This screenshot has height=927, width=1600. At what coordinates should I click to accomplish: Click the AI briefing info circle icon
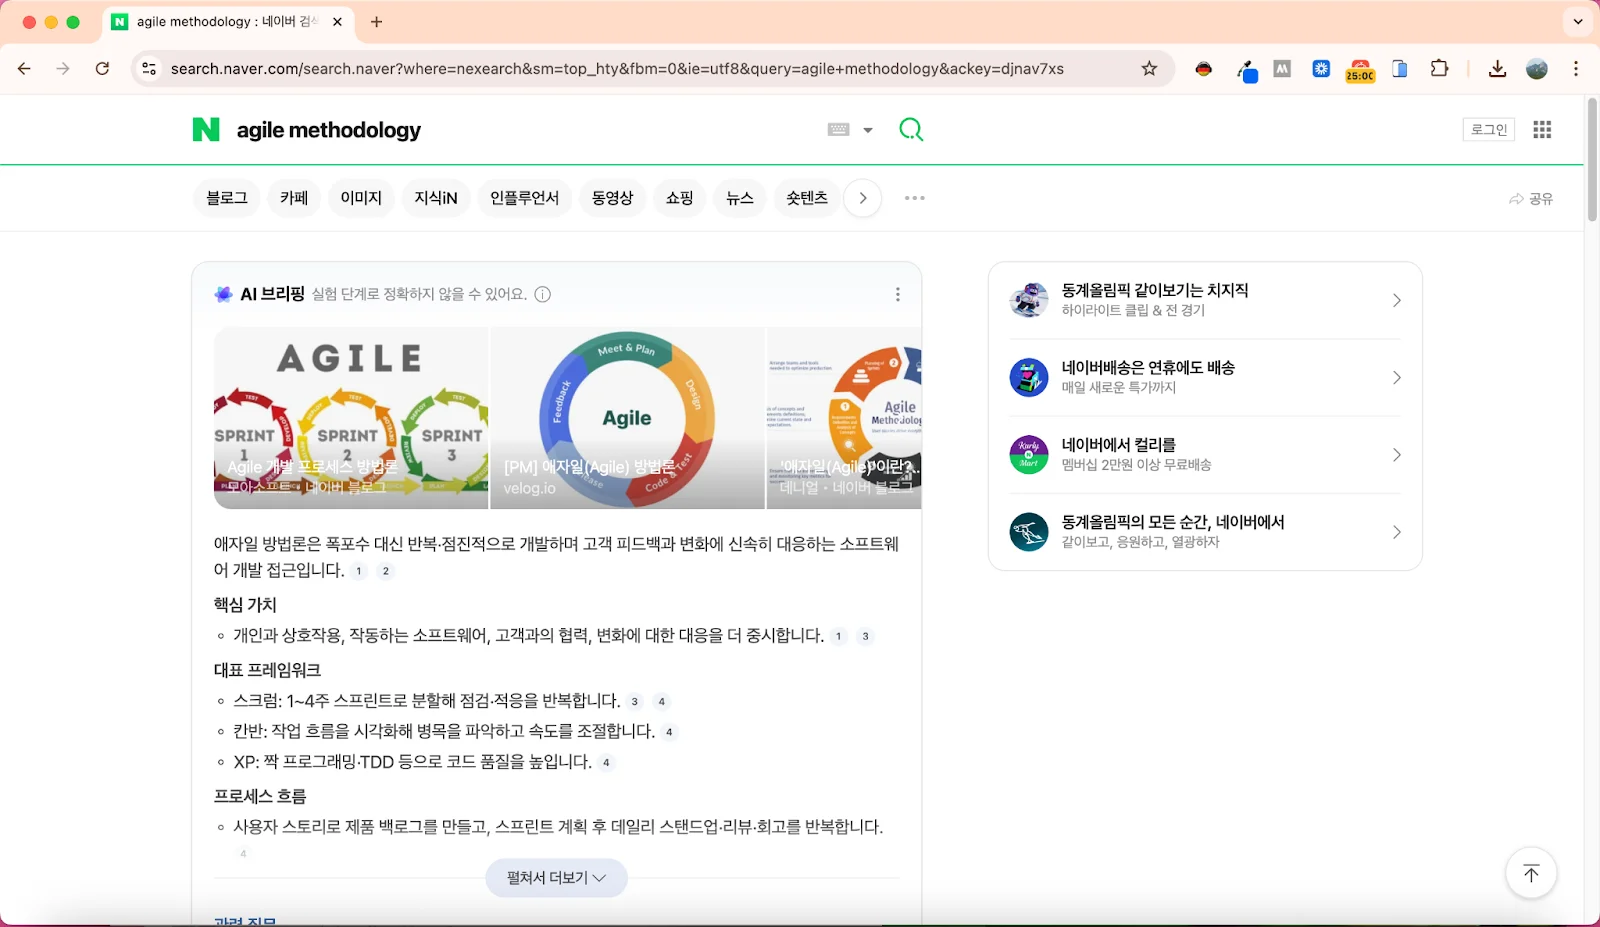[543, 294]
